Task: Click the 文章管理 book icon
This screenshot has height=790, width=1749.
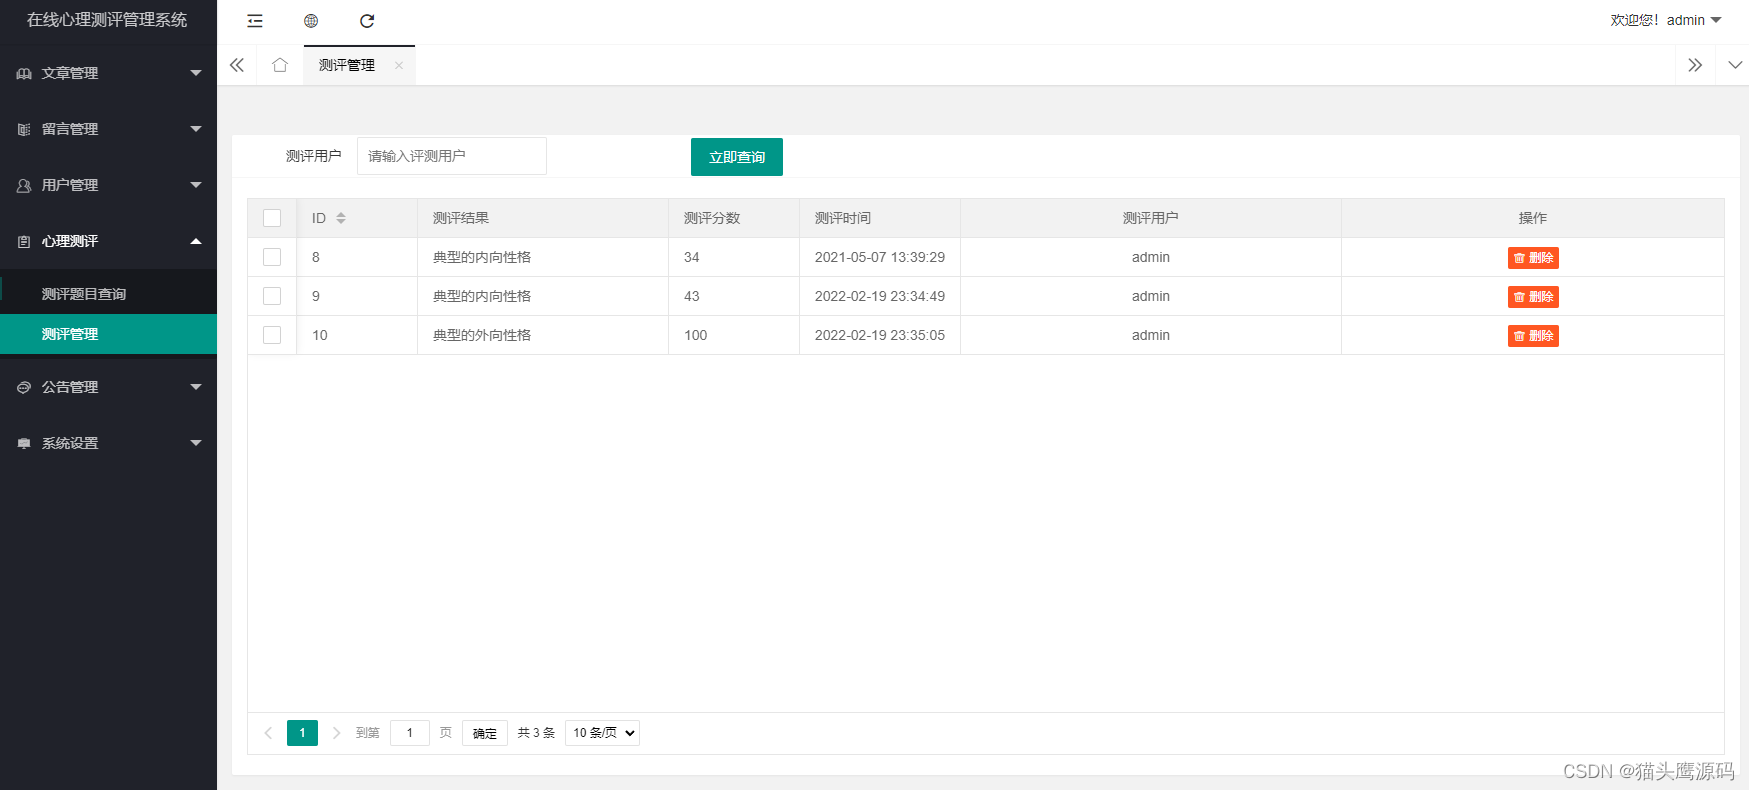Action: 24,73
